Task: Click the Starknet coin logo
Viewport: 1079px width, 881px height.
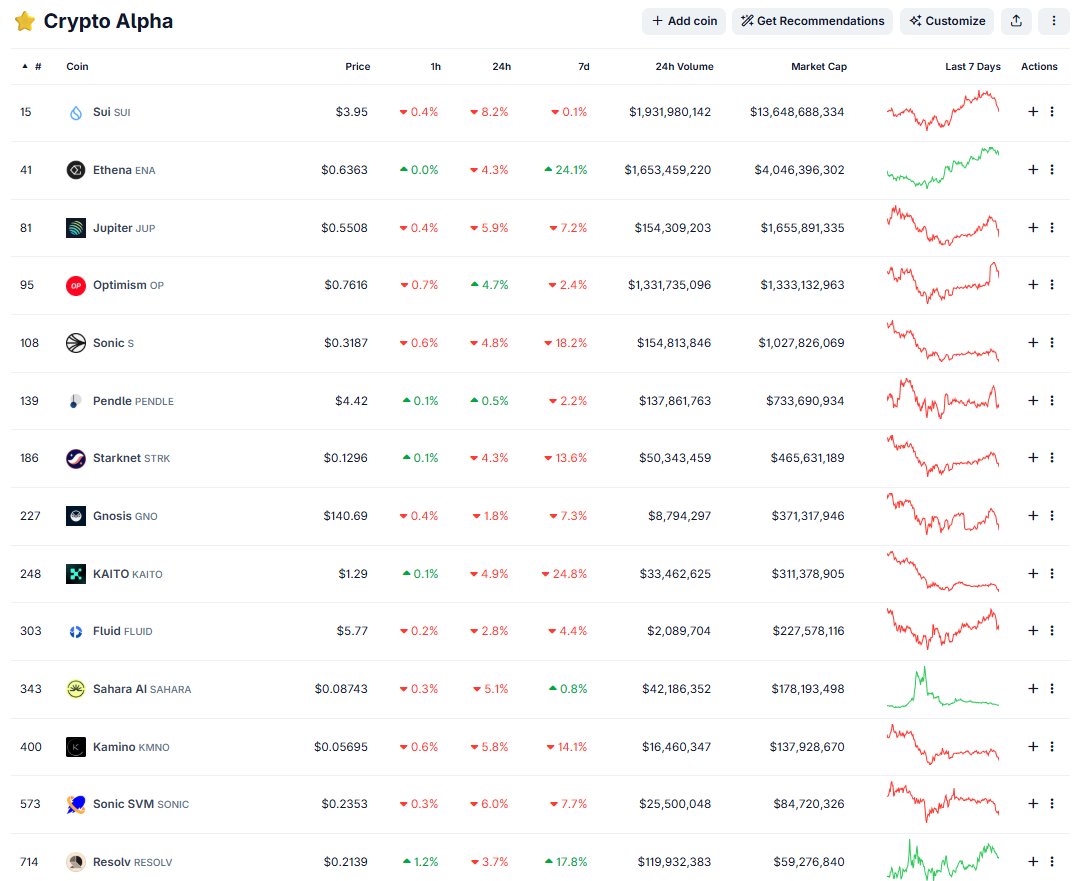Action: click(x=76, y=458)
